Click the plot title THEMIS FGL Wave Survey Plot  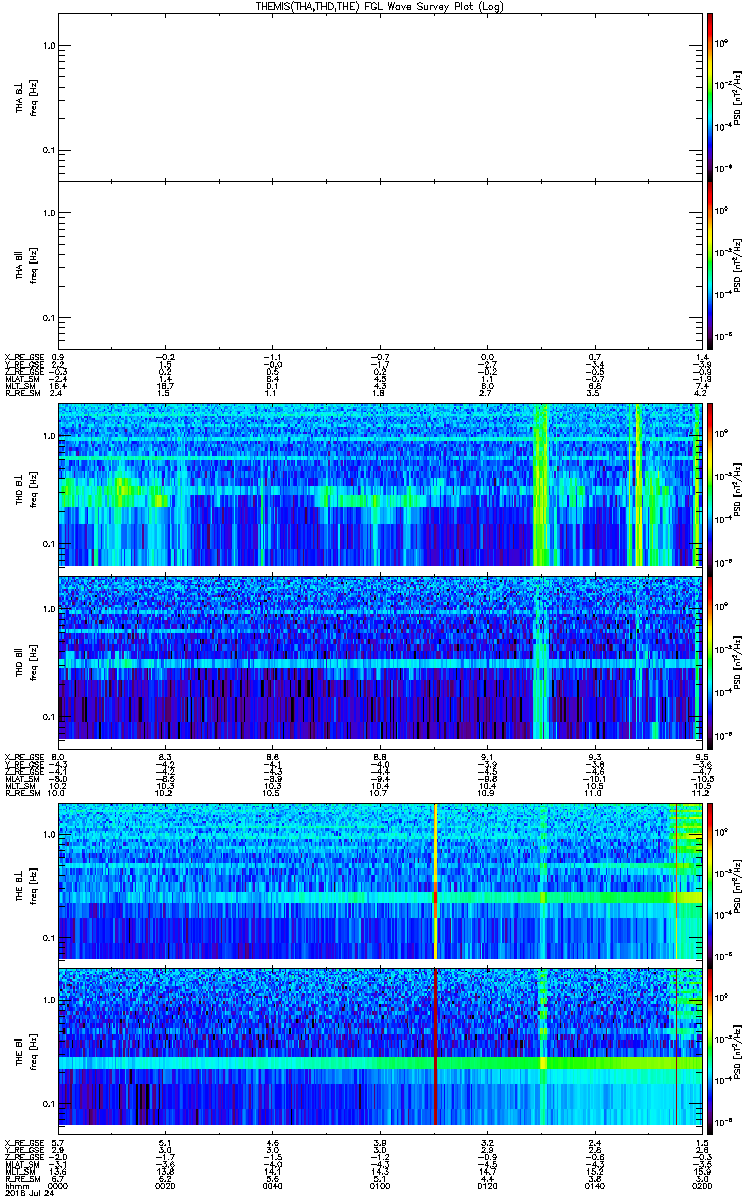[379, 6]
